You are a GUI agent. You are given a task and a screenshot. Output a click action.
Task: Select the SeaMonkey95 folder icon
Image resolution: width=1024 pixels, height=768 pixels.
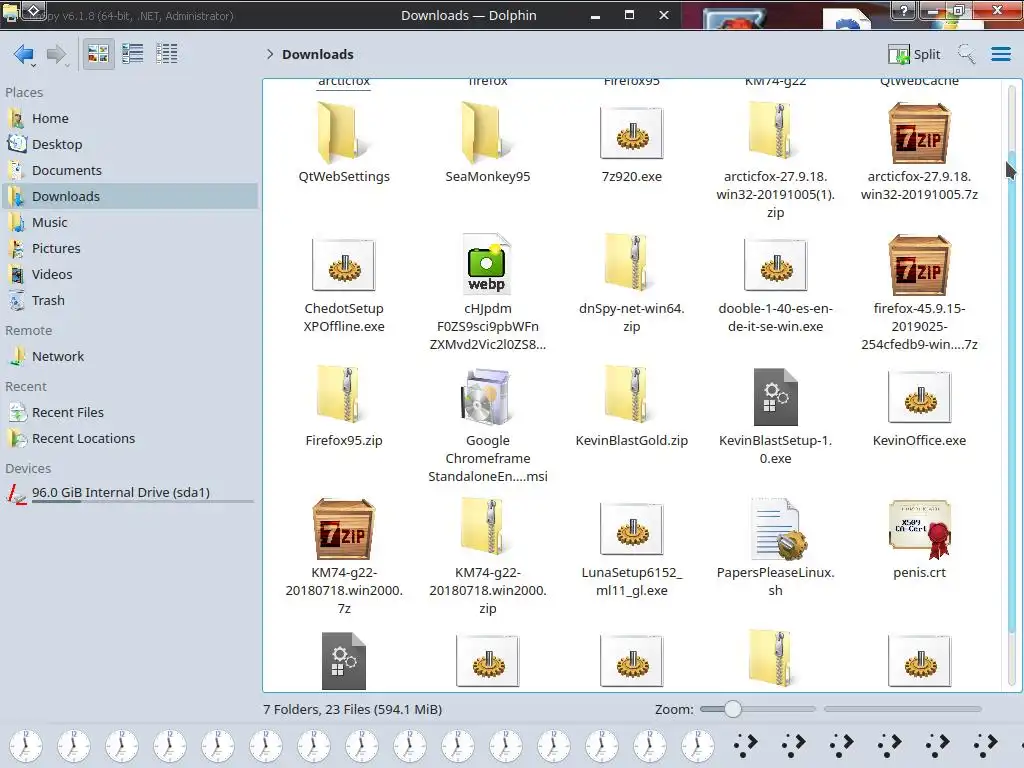pyautogui.click(x=487, y=133)
